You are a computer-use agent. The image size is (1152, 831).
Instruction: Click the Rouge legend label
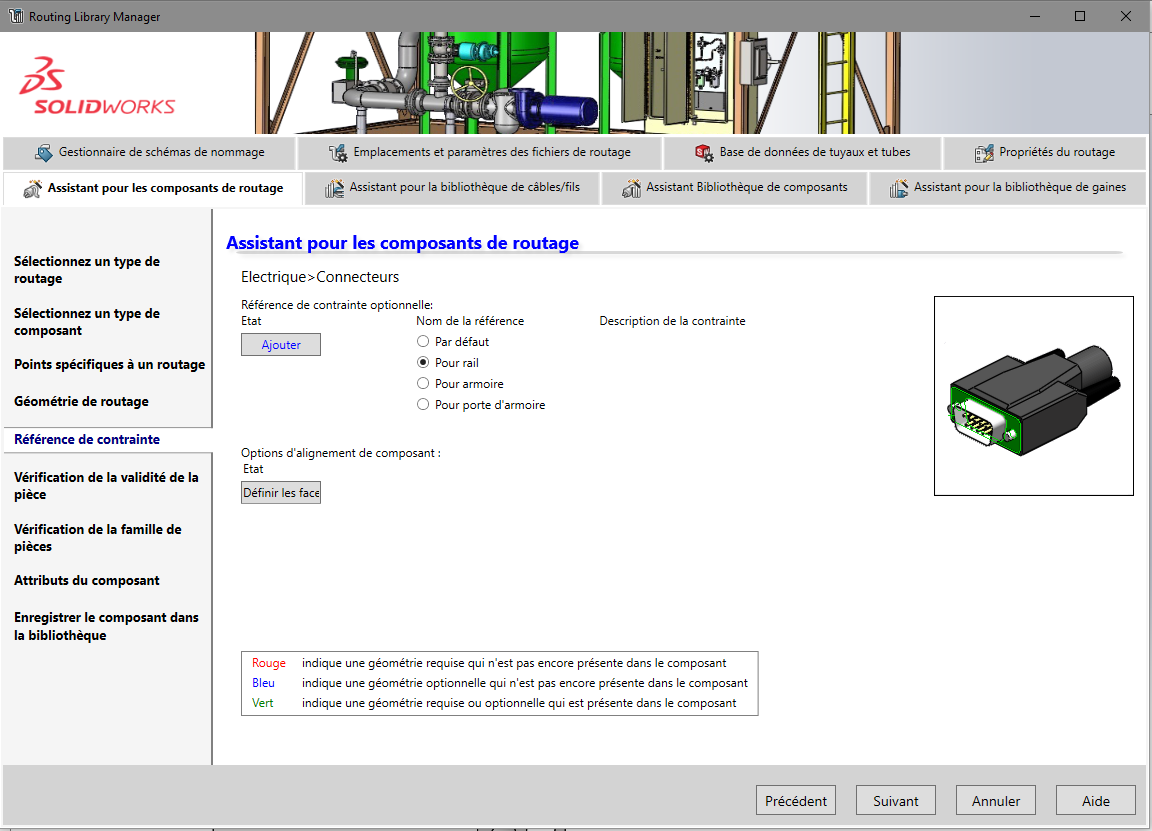pos(269,663)
